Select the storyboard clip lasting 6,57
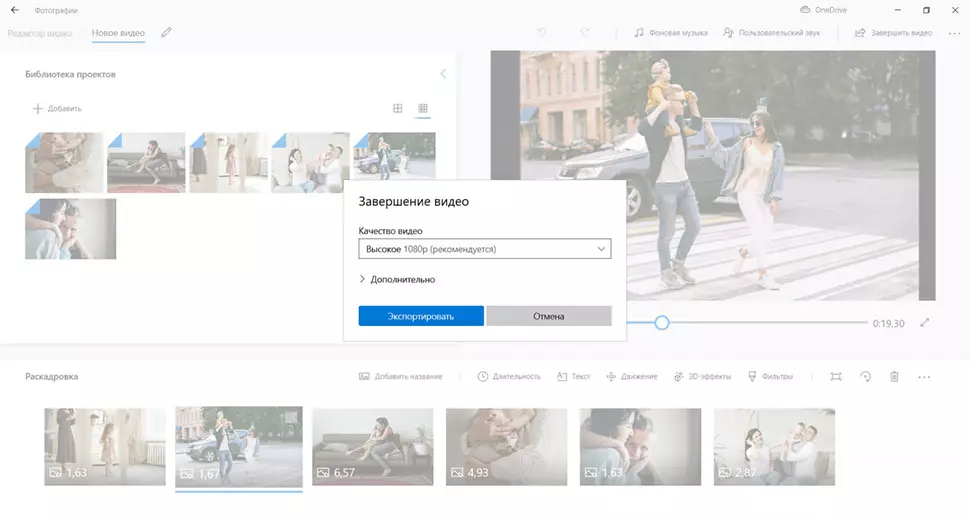The height and width of the screenshot is (517, 970). pyautogui.click(x=372, y=446)
